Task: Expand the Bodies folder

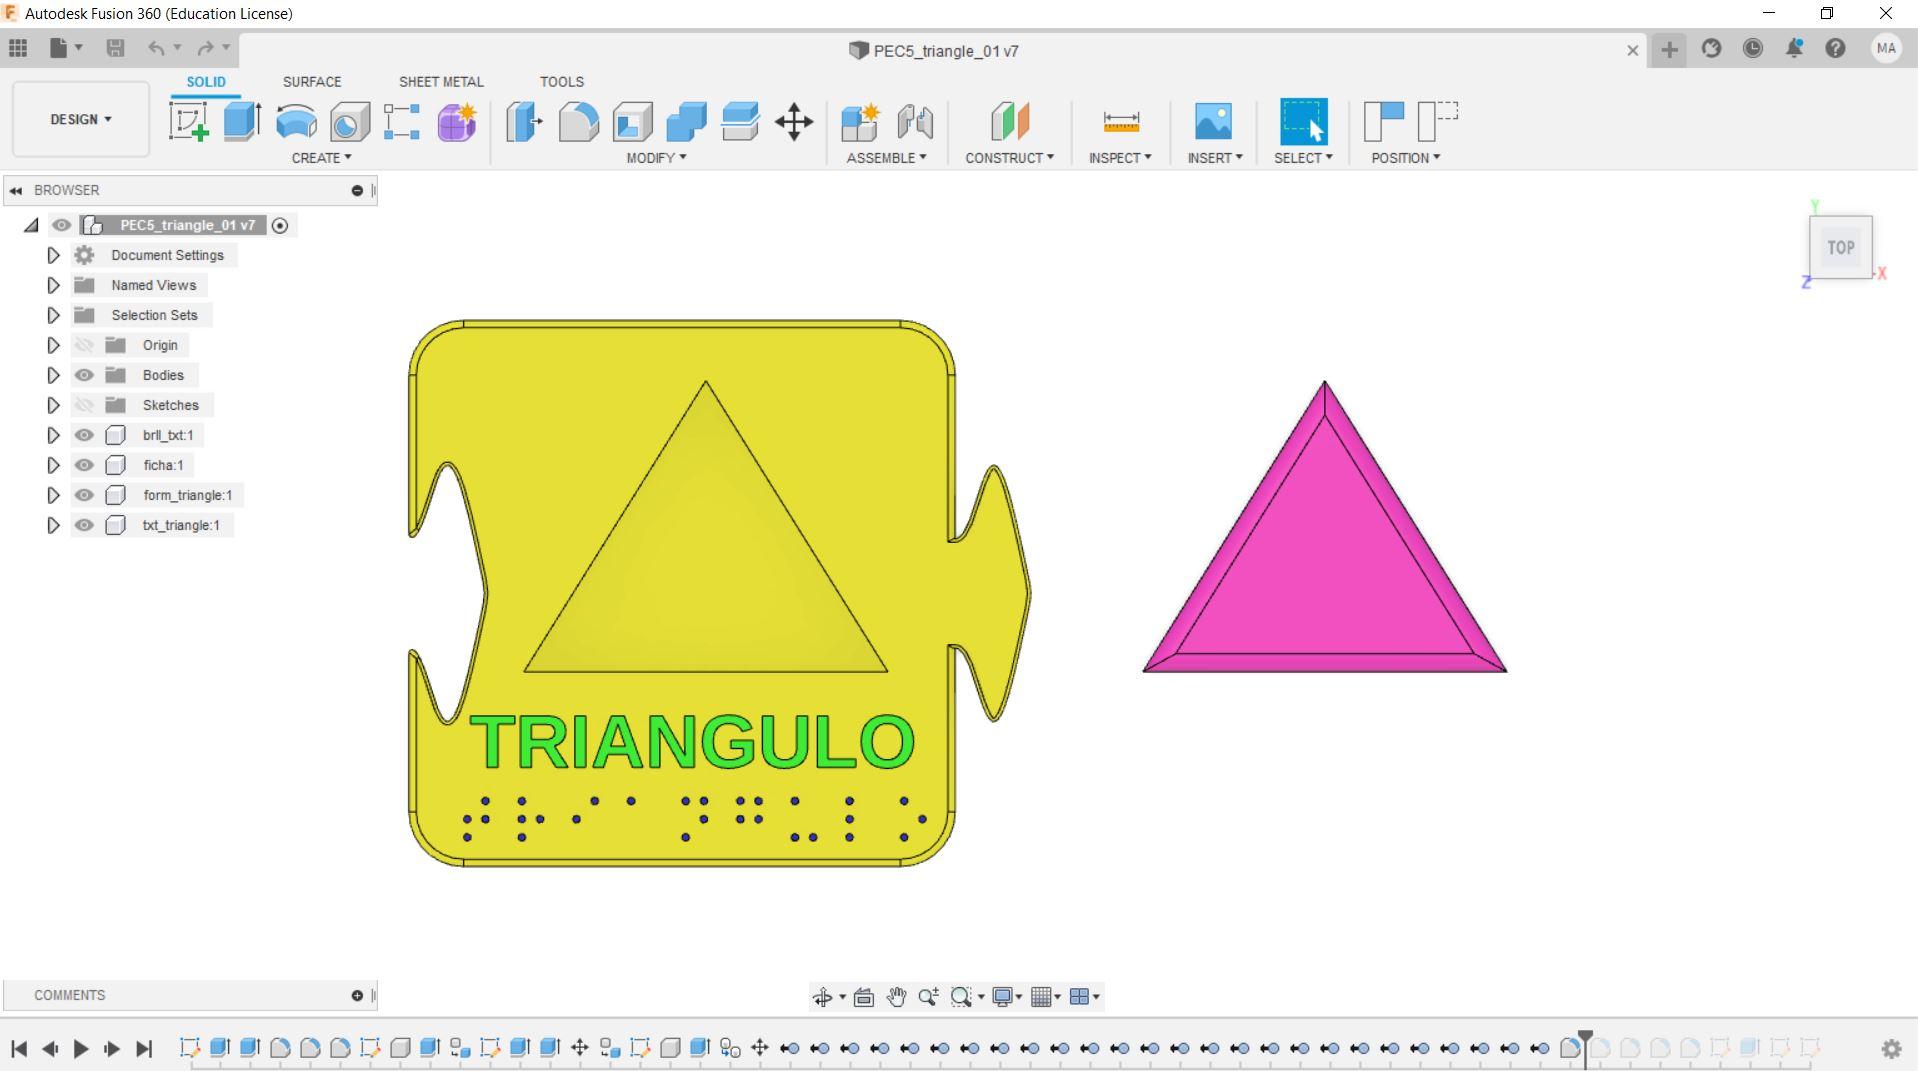Action: pos(53,375)
